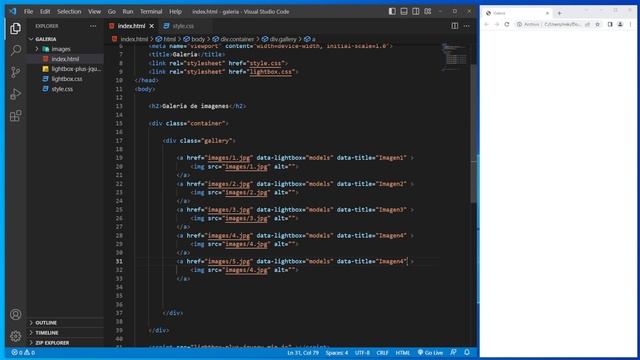Go forward in browser window
The image size is (640, 360).
(x=497, y=24)
